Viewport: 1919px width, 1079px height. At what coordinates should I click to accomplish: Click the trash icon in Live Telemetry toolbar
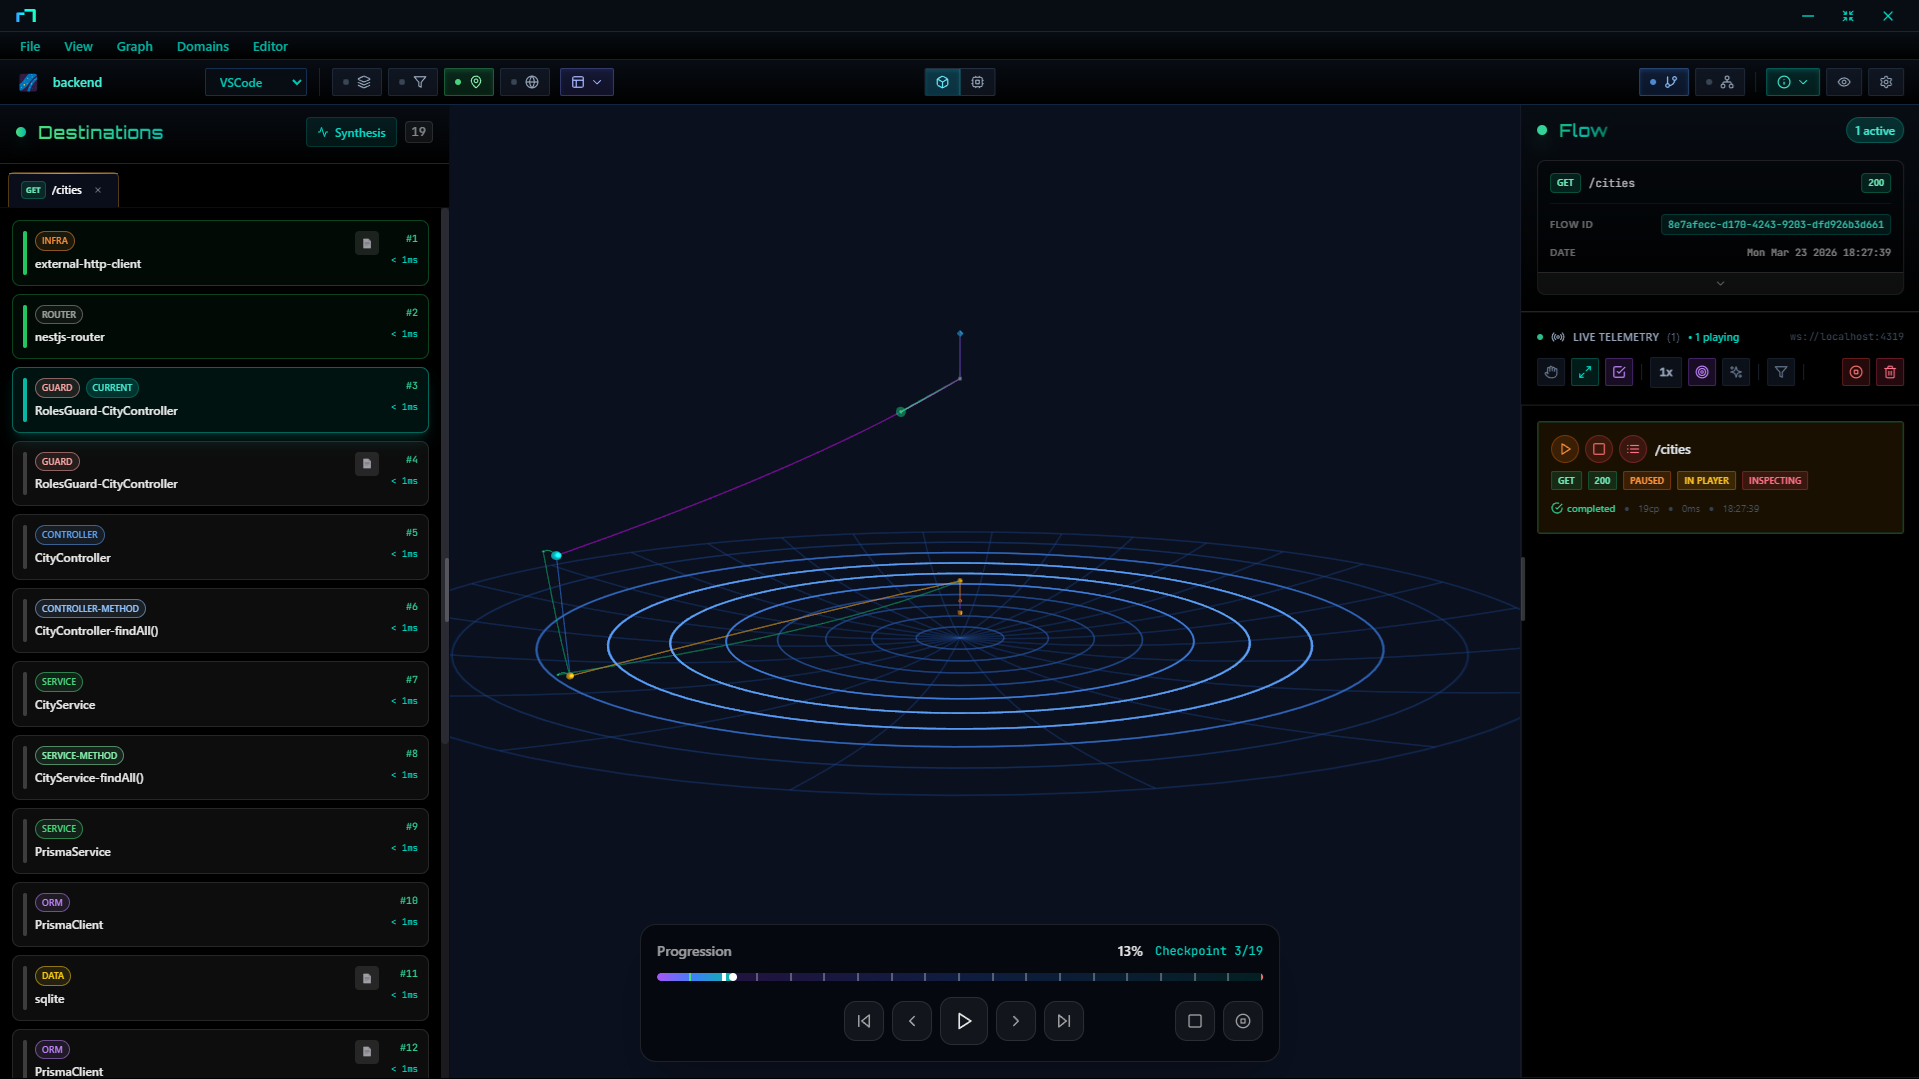click(1889, 372)
